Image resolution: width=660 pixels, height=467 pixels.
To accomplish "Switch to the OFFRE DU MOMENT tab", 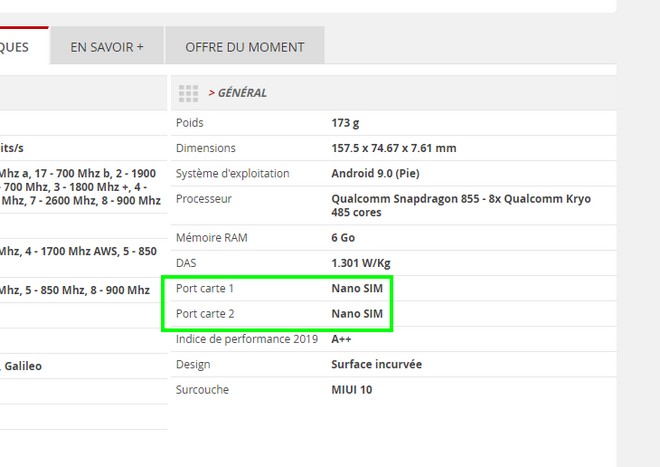I will (244, 47).
